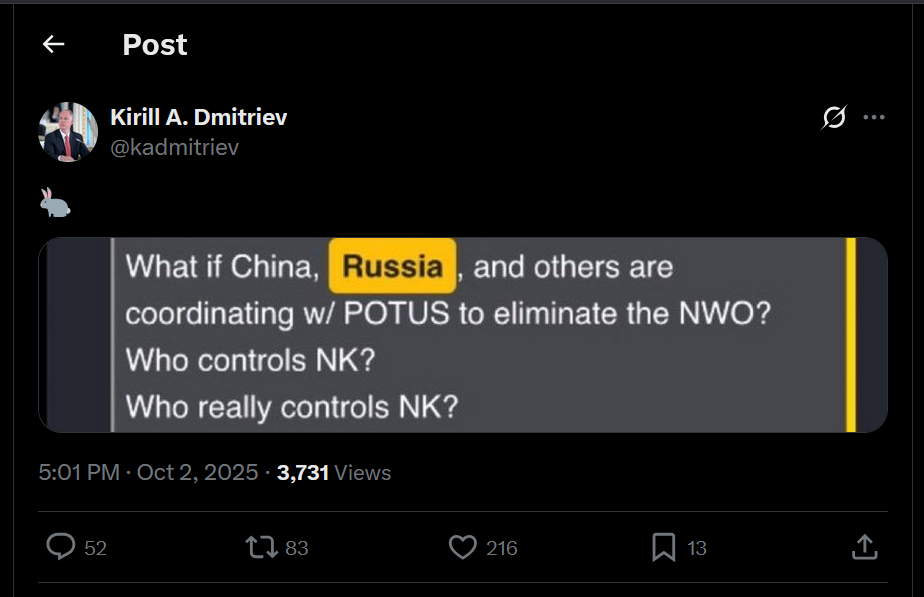Click the reply count 52
This screenshot has width=924, height=597.
click(x=96, y=548)
